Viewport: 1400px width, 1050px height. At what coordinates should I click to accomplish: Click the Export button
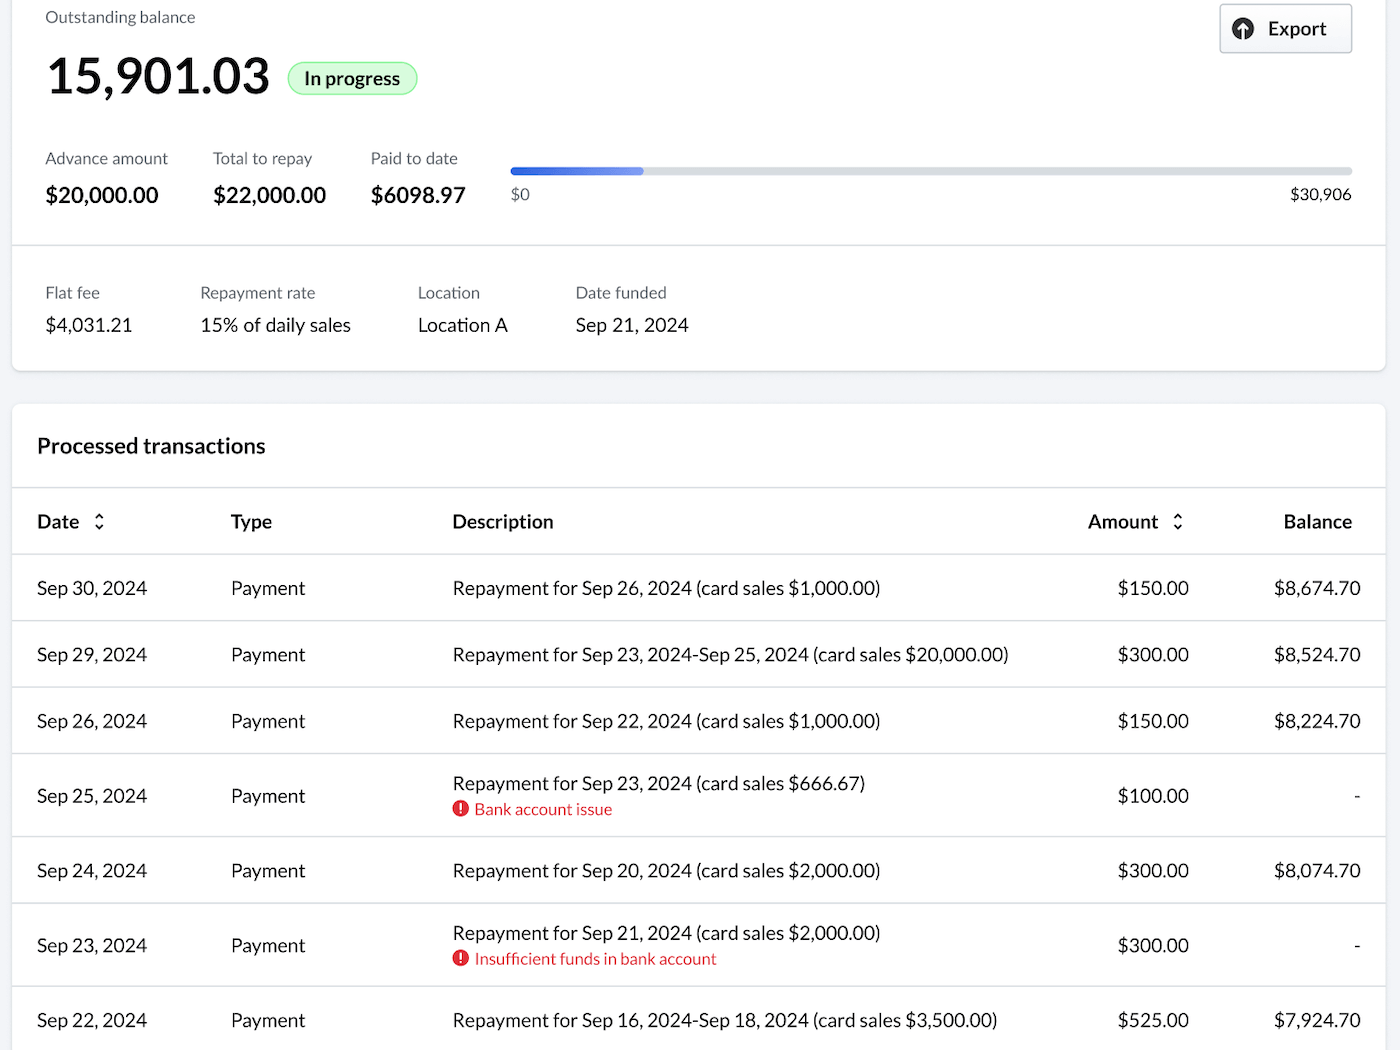tap(1285, 29)
